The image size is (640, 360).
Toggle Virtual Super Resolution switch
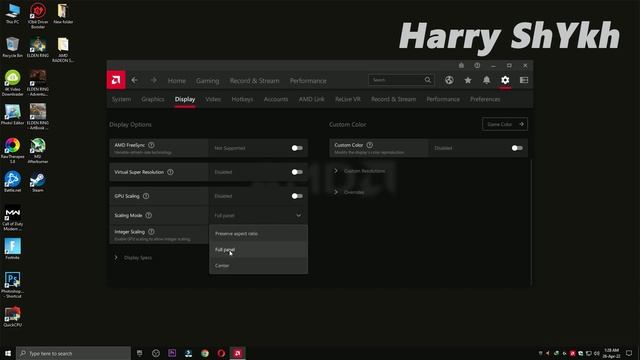(297, 172)
